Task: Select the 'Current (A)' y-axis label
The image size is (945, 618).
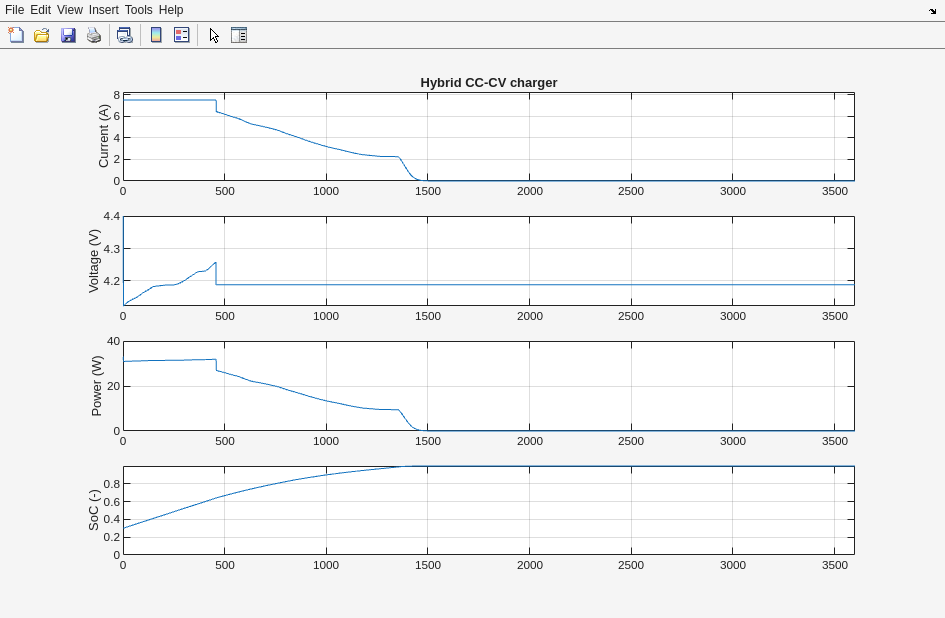Action: pyautogui.click(x=103, y=136)
